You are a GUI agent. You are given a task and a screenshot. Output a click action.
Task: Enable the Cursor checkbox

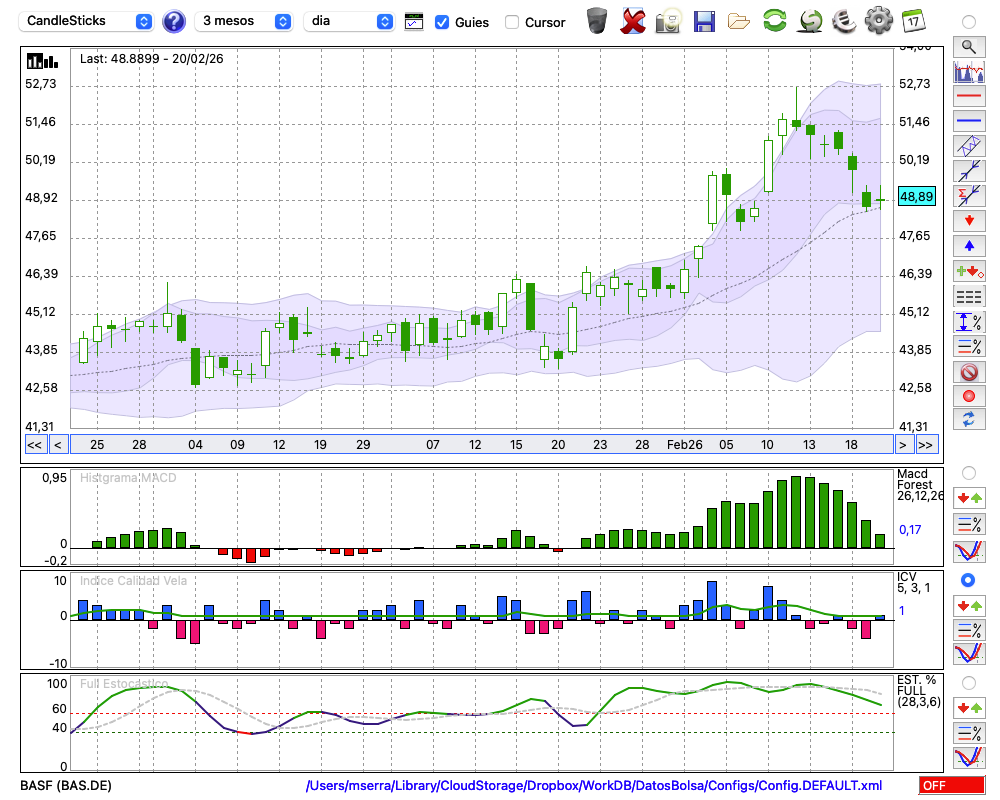512,22
